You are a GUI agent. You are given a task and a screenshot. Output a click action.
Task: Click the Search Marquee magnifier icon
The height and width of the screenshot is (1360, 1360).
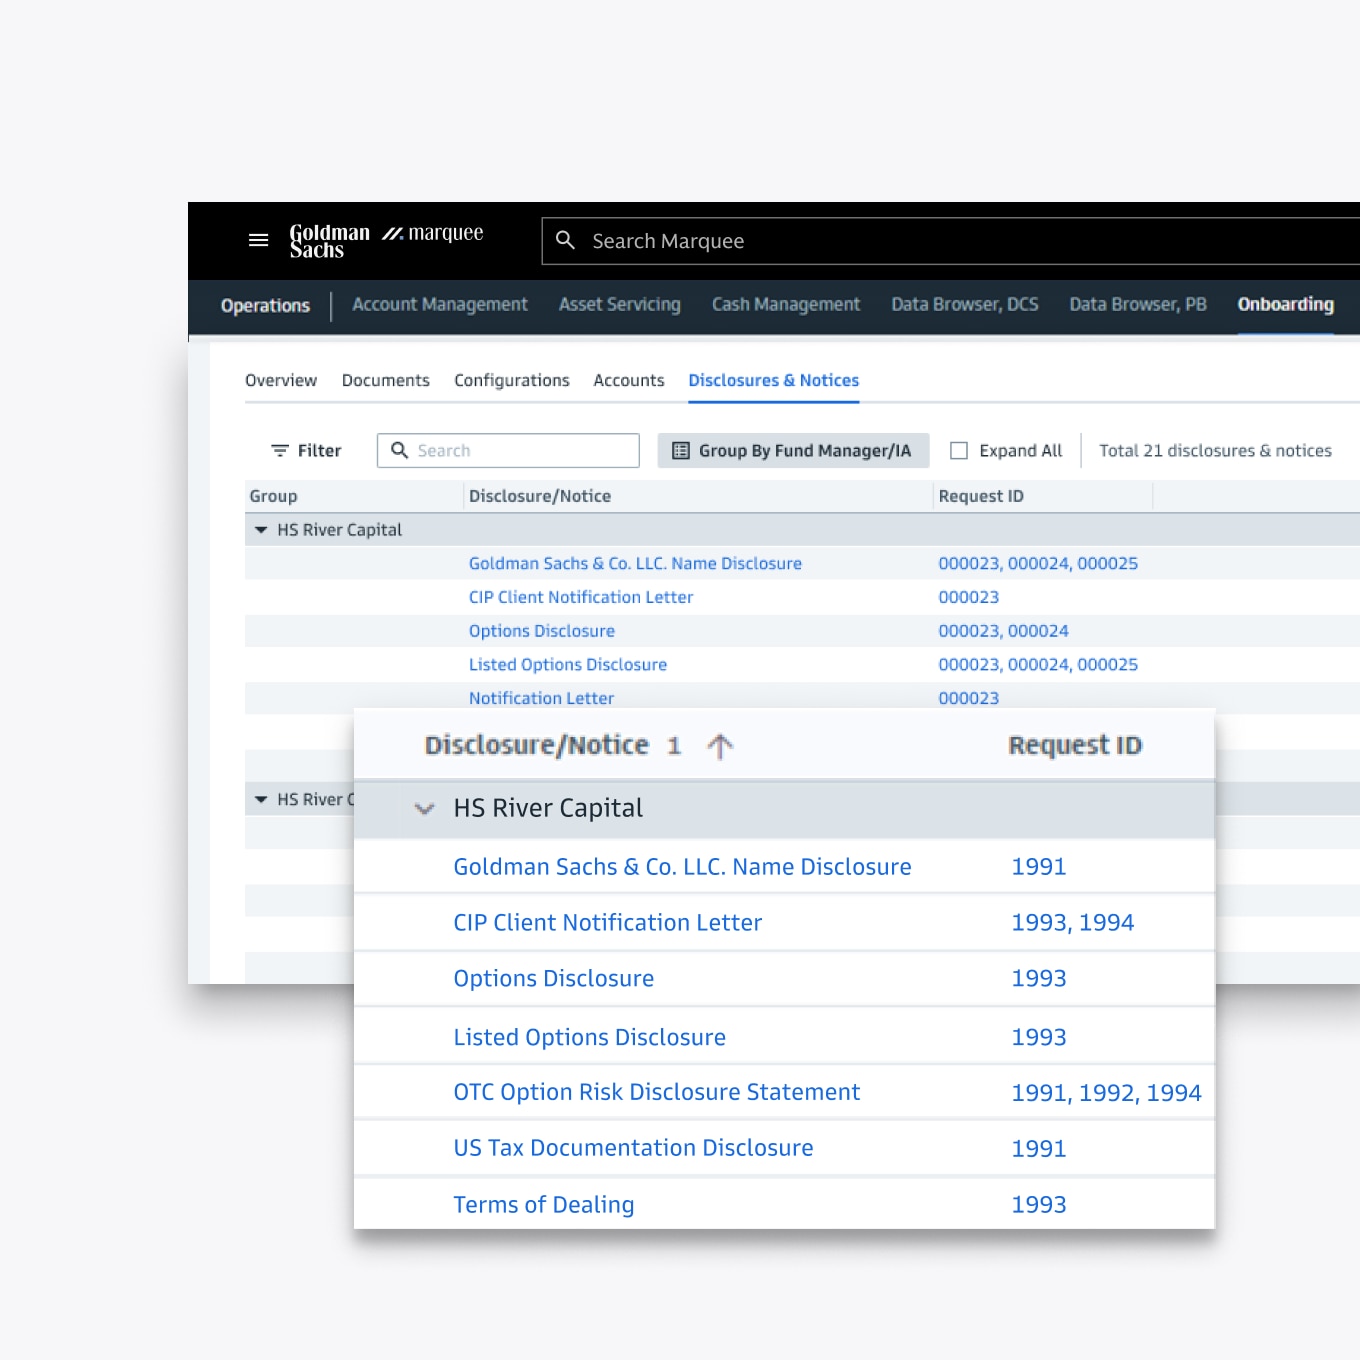click(x=565, y=240)
